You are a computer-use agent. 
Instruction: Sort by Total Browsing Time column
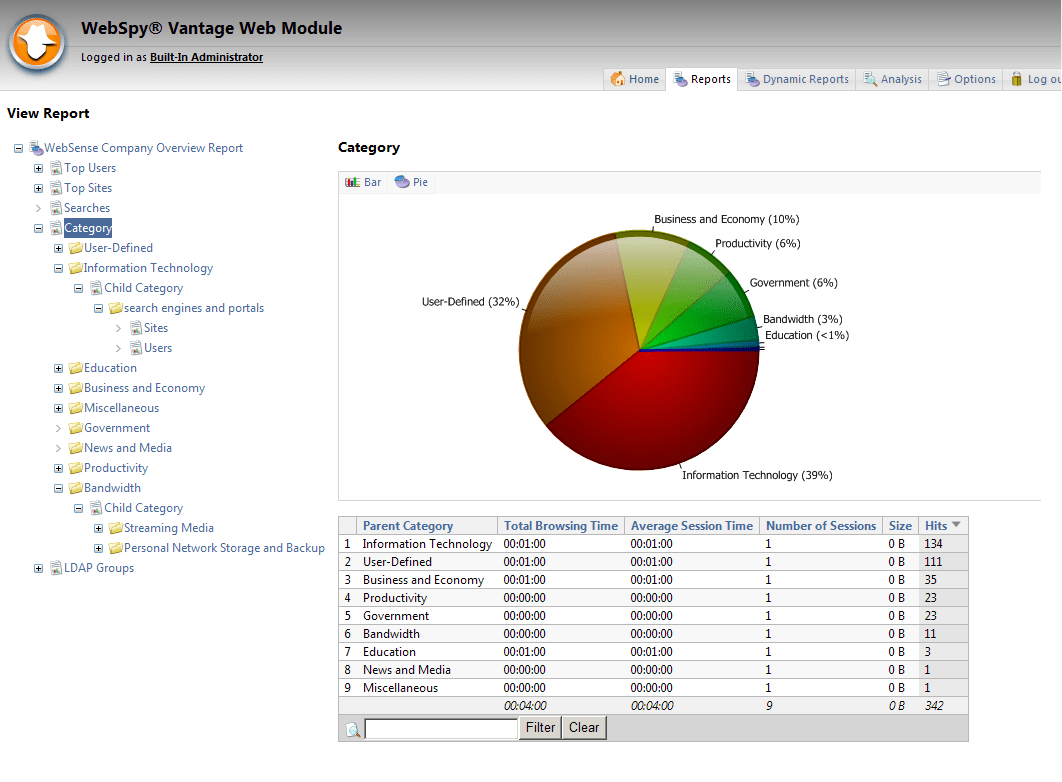(561, 526)
